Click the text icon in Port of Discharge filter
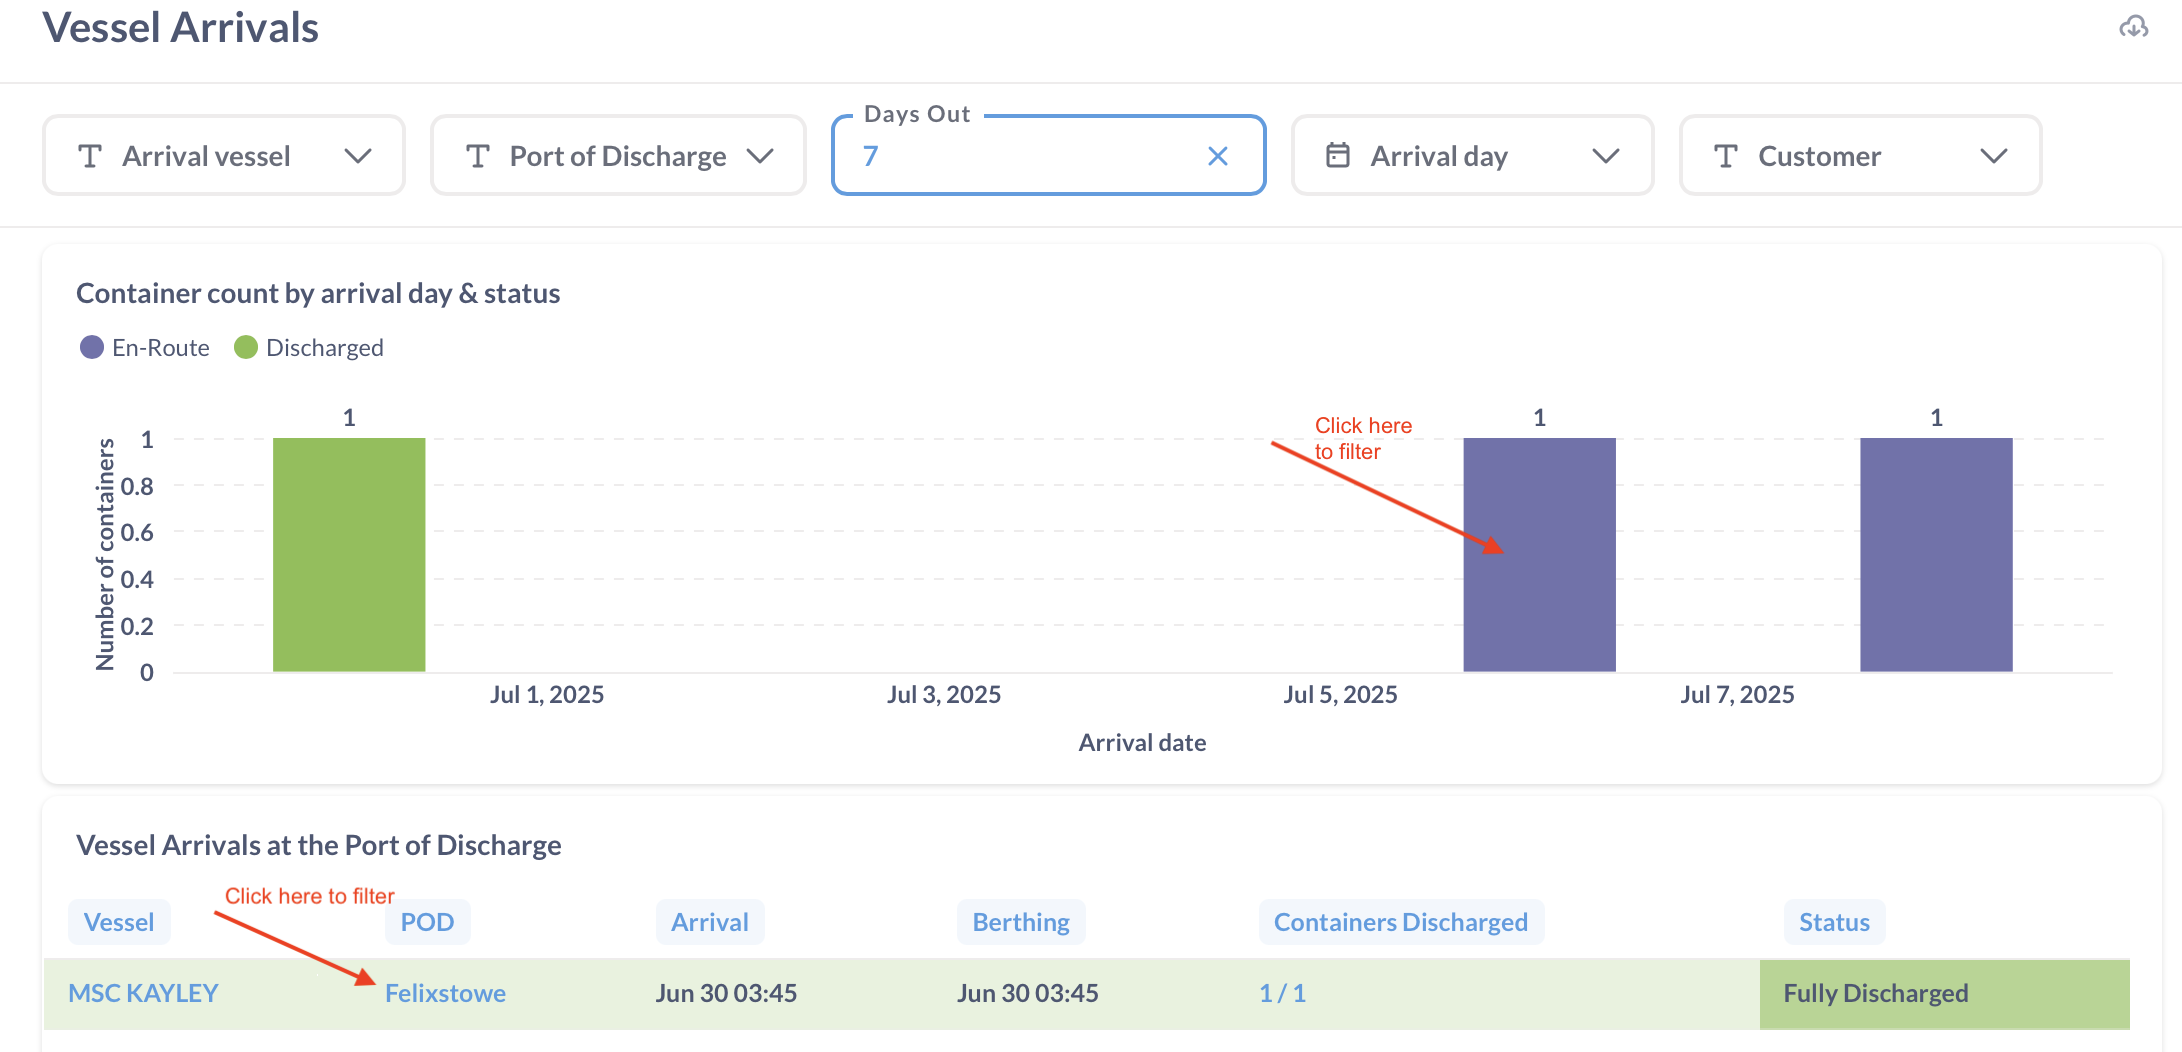 (x=478, y=156)
